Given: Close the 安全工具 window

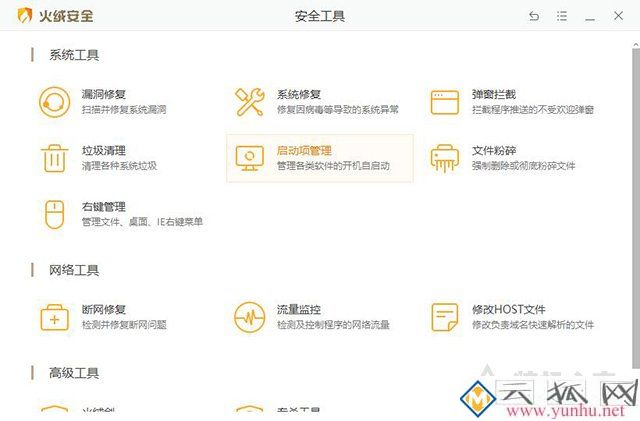Looking at the screenshot, I should [x=618, y=16].
